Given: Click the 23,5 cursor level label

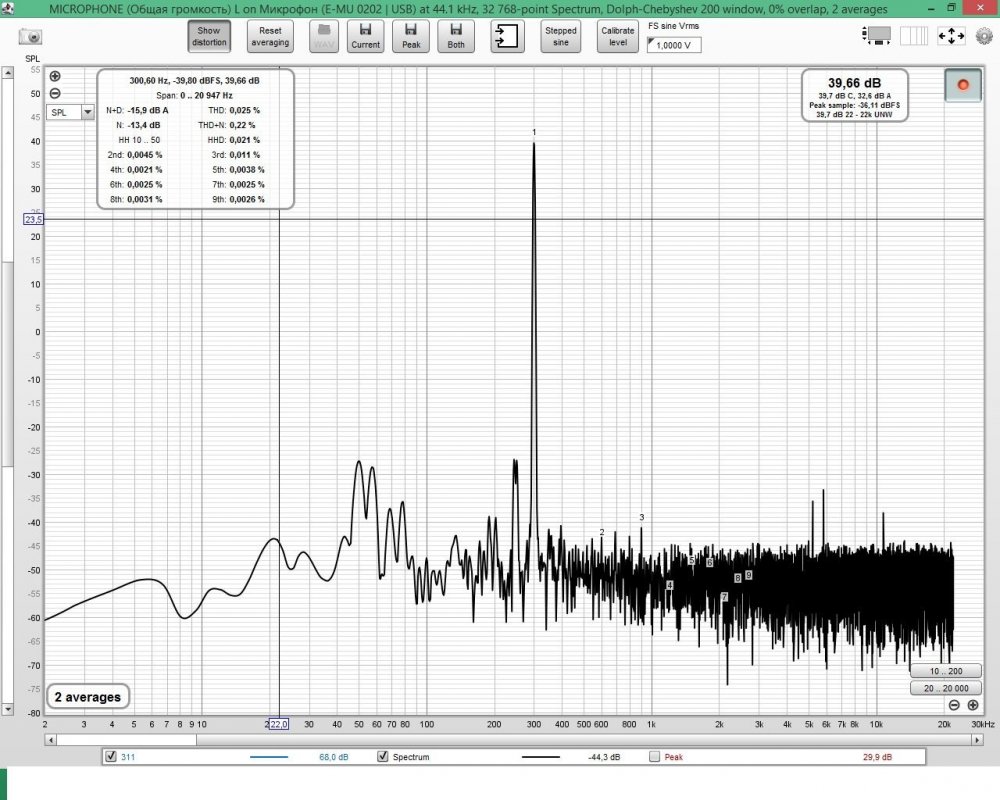Looking at the screenshot, I should (33, 219).
